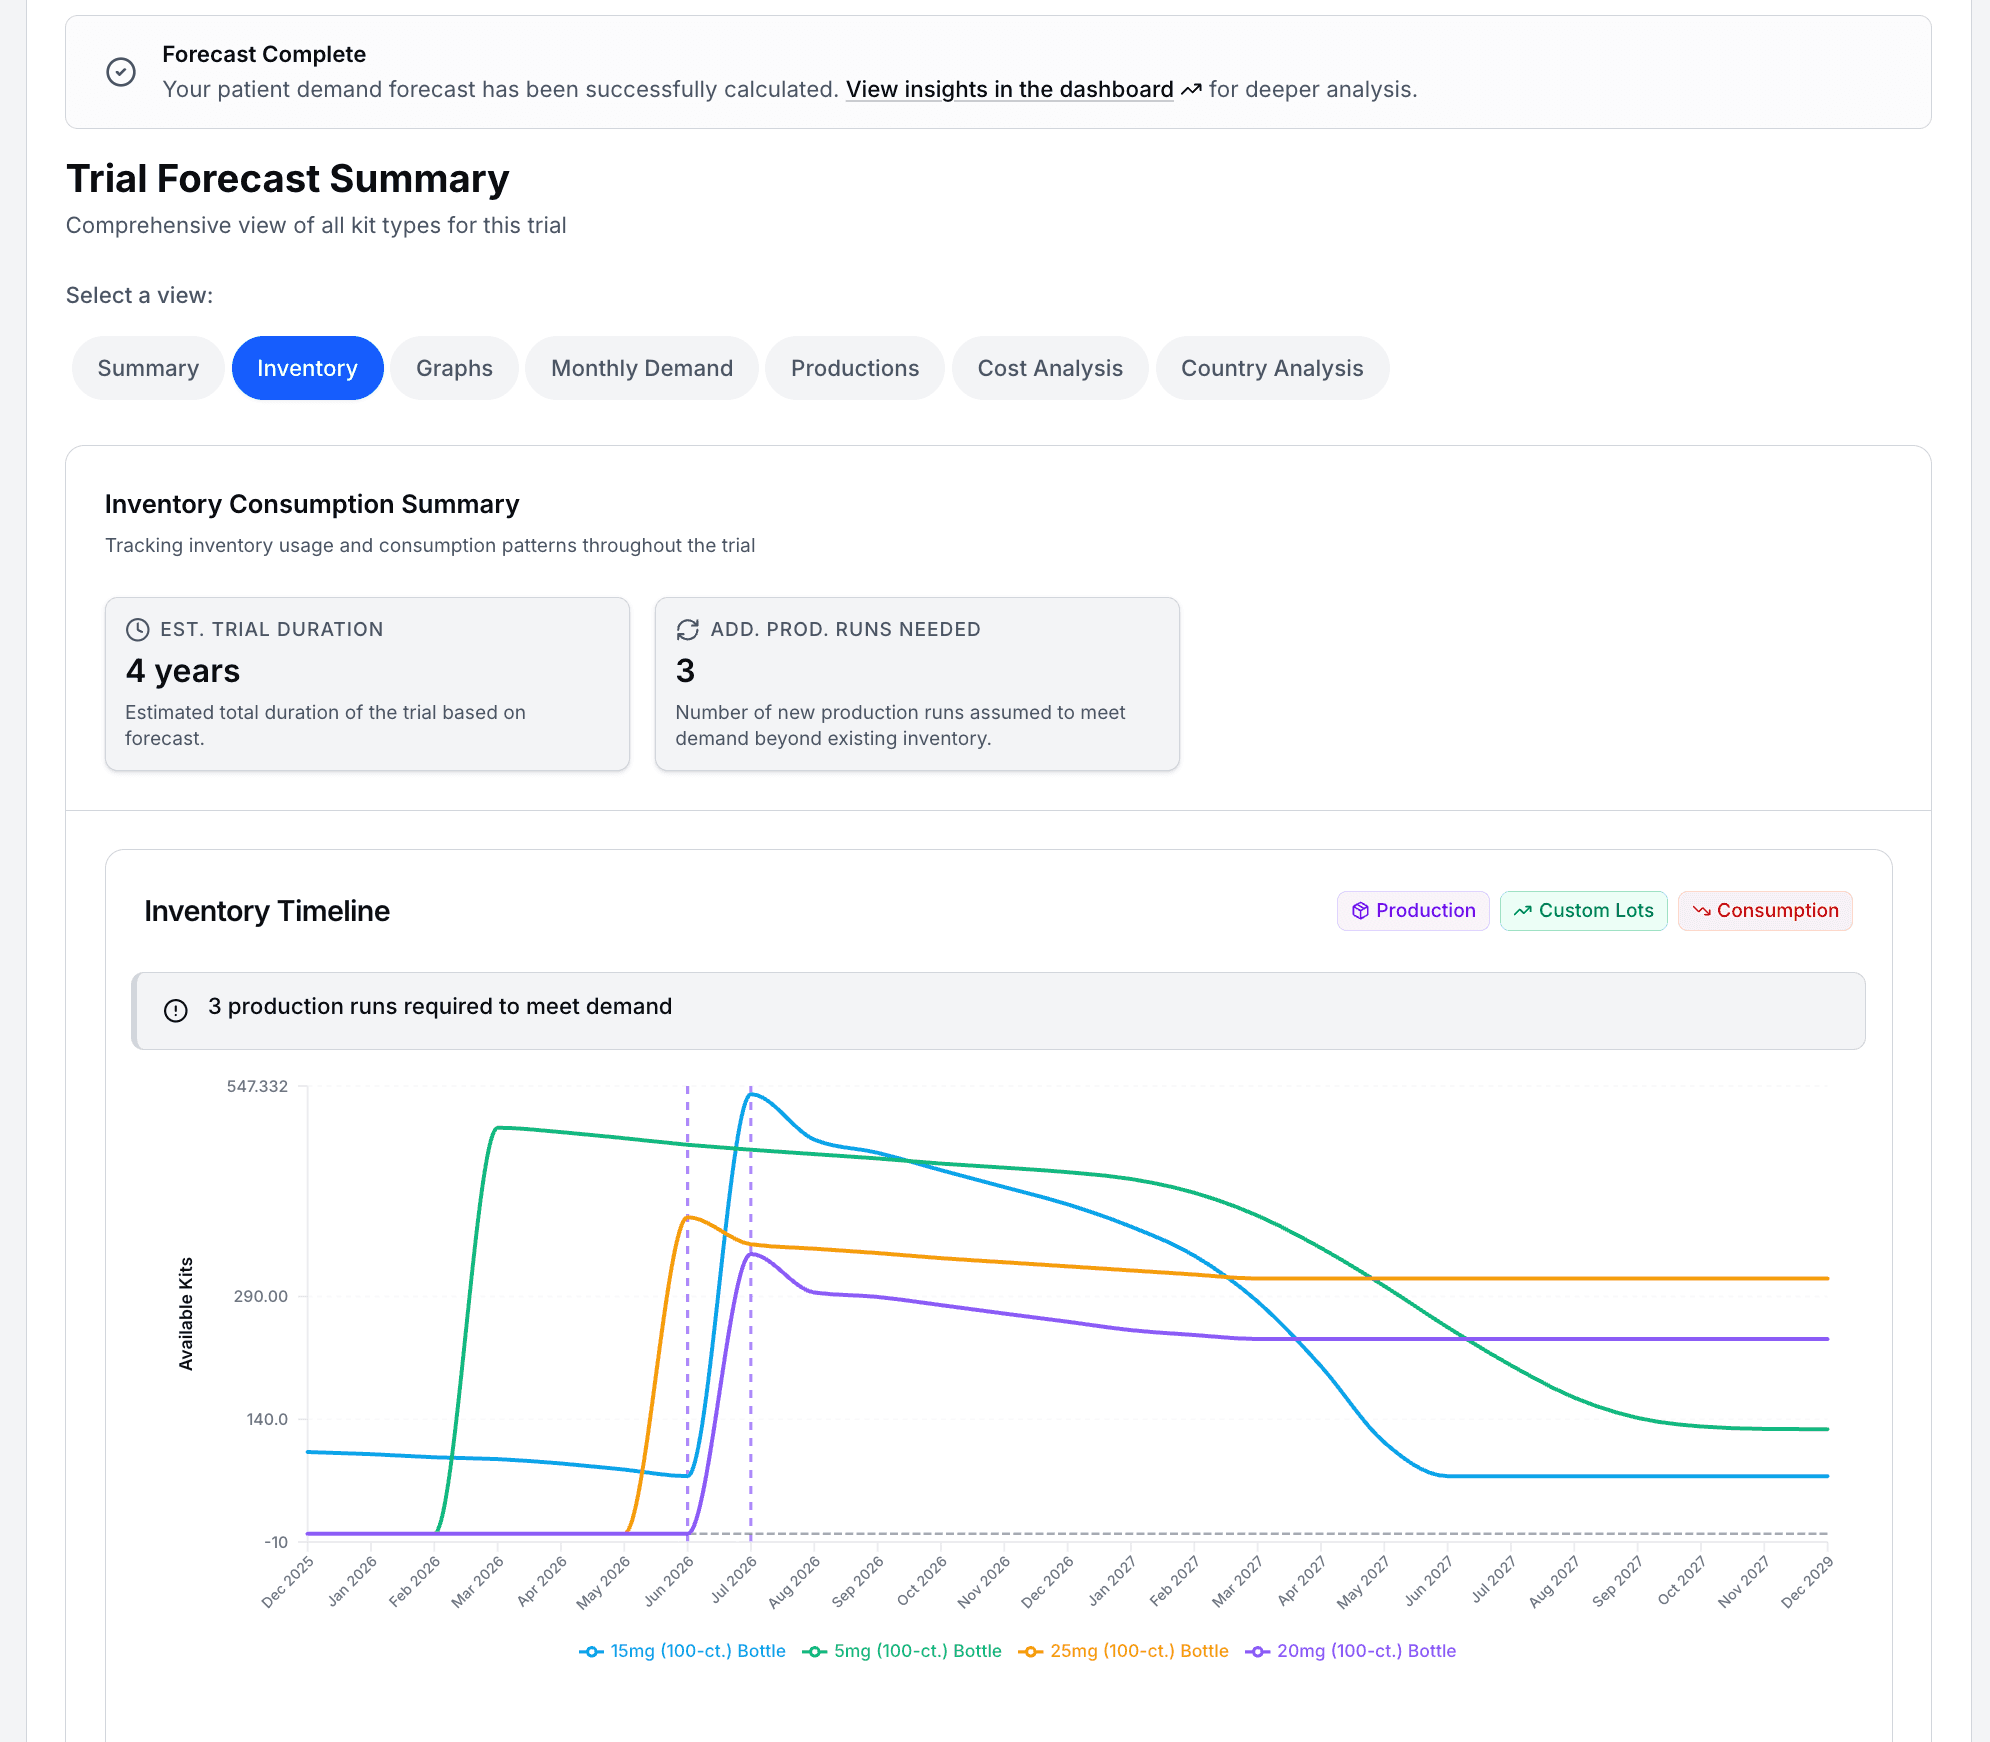The image size is (1990, 1742).
Task: Click the refresh icon beside Add. Prod. Runs Needed
Action: pos(688,629)
